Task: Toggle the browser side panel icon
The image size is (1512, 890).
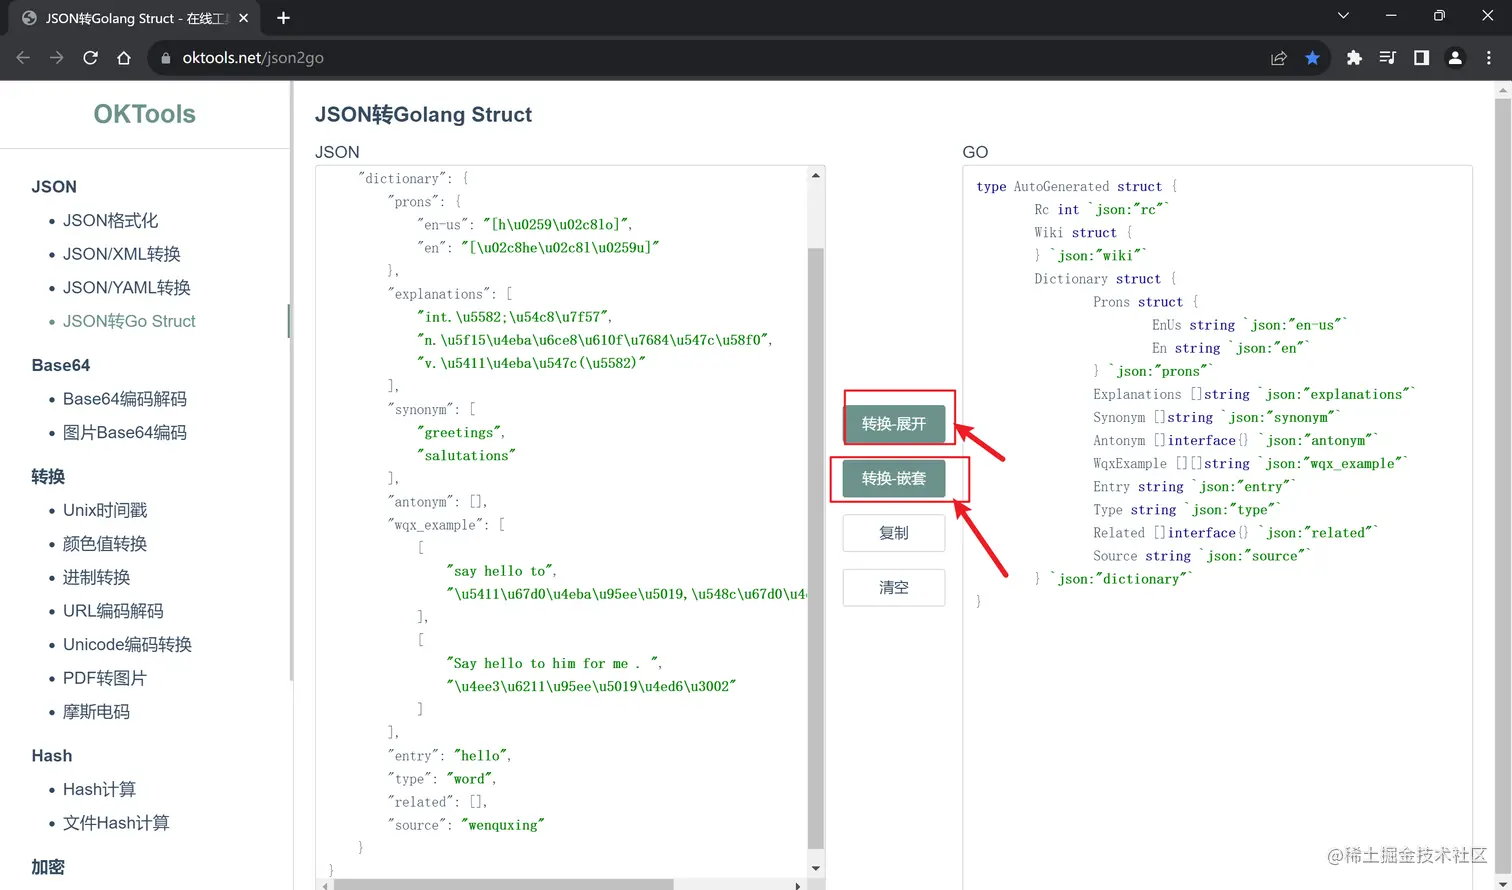Action: click(1421, 58)
